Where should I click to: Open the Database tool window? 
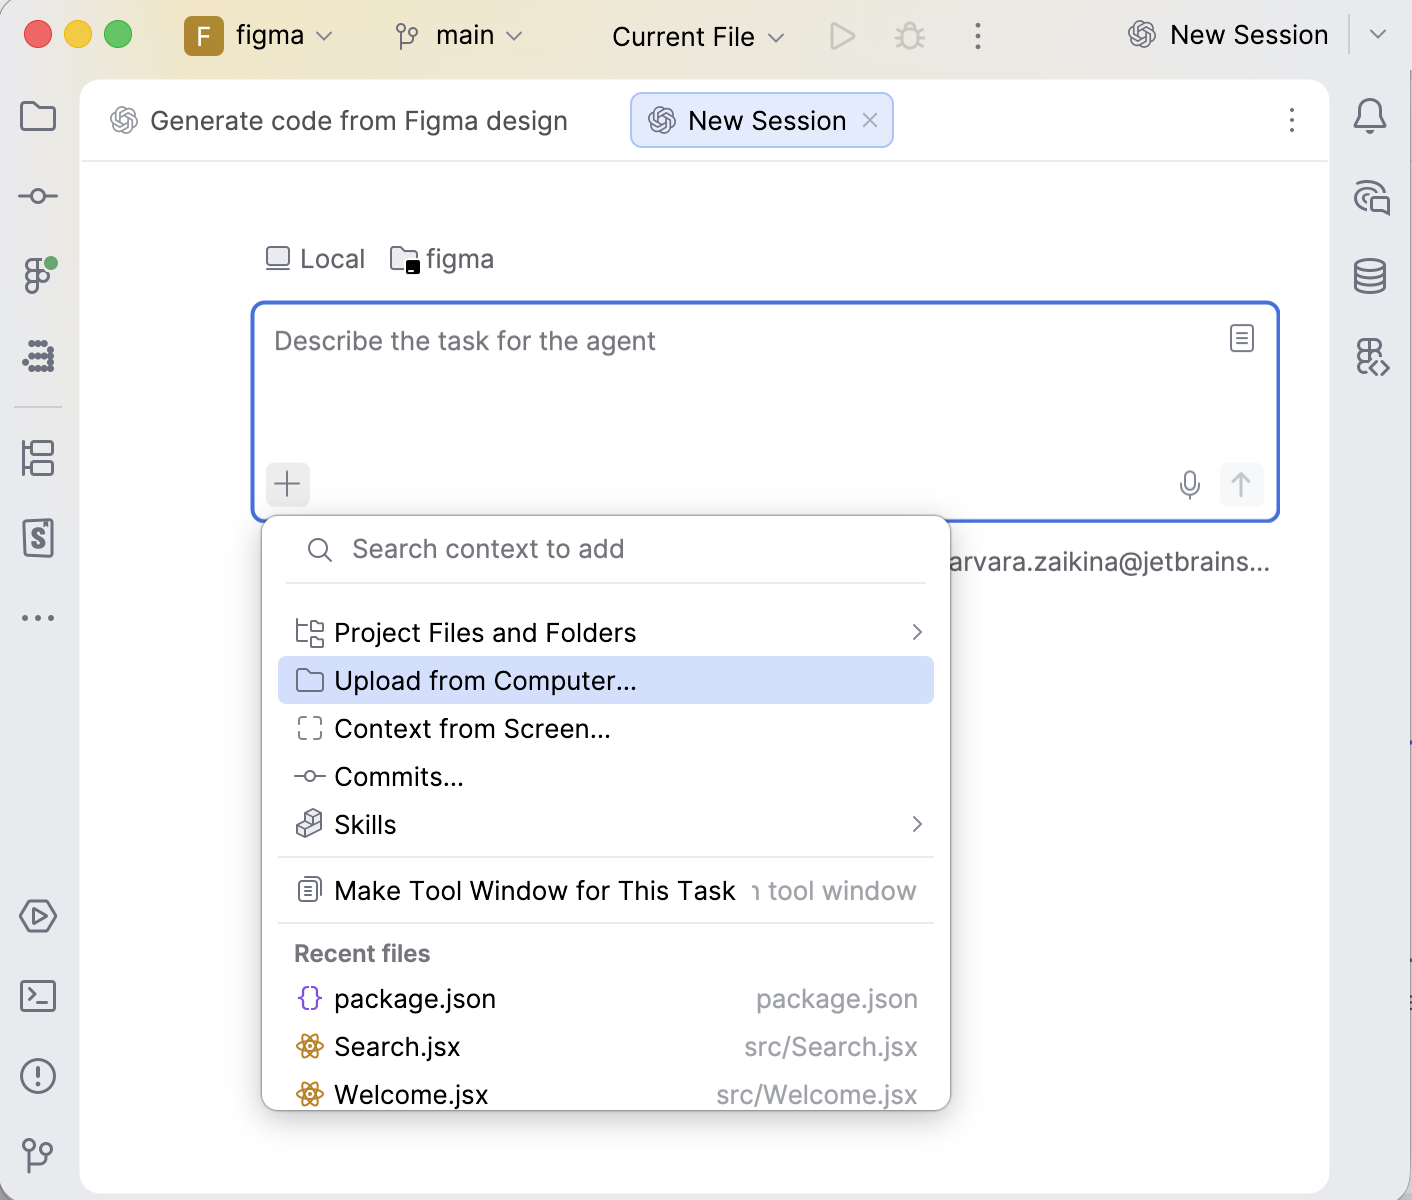pos(1370,276)
